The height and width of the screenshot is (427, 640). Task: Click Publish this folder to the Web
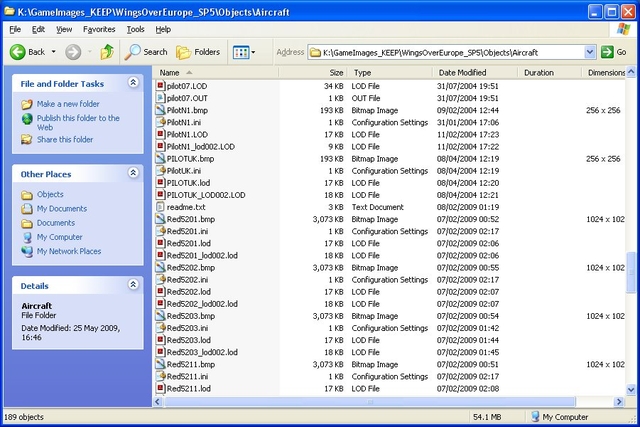pyautogui.click(x=78, y=122)
